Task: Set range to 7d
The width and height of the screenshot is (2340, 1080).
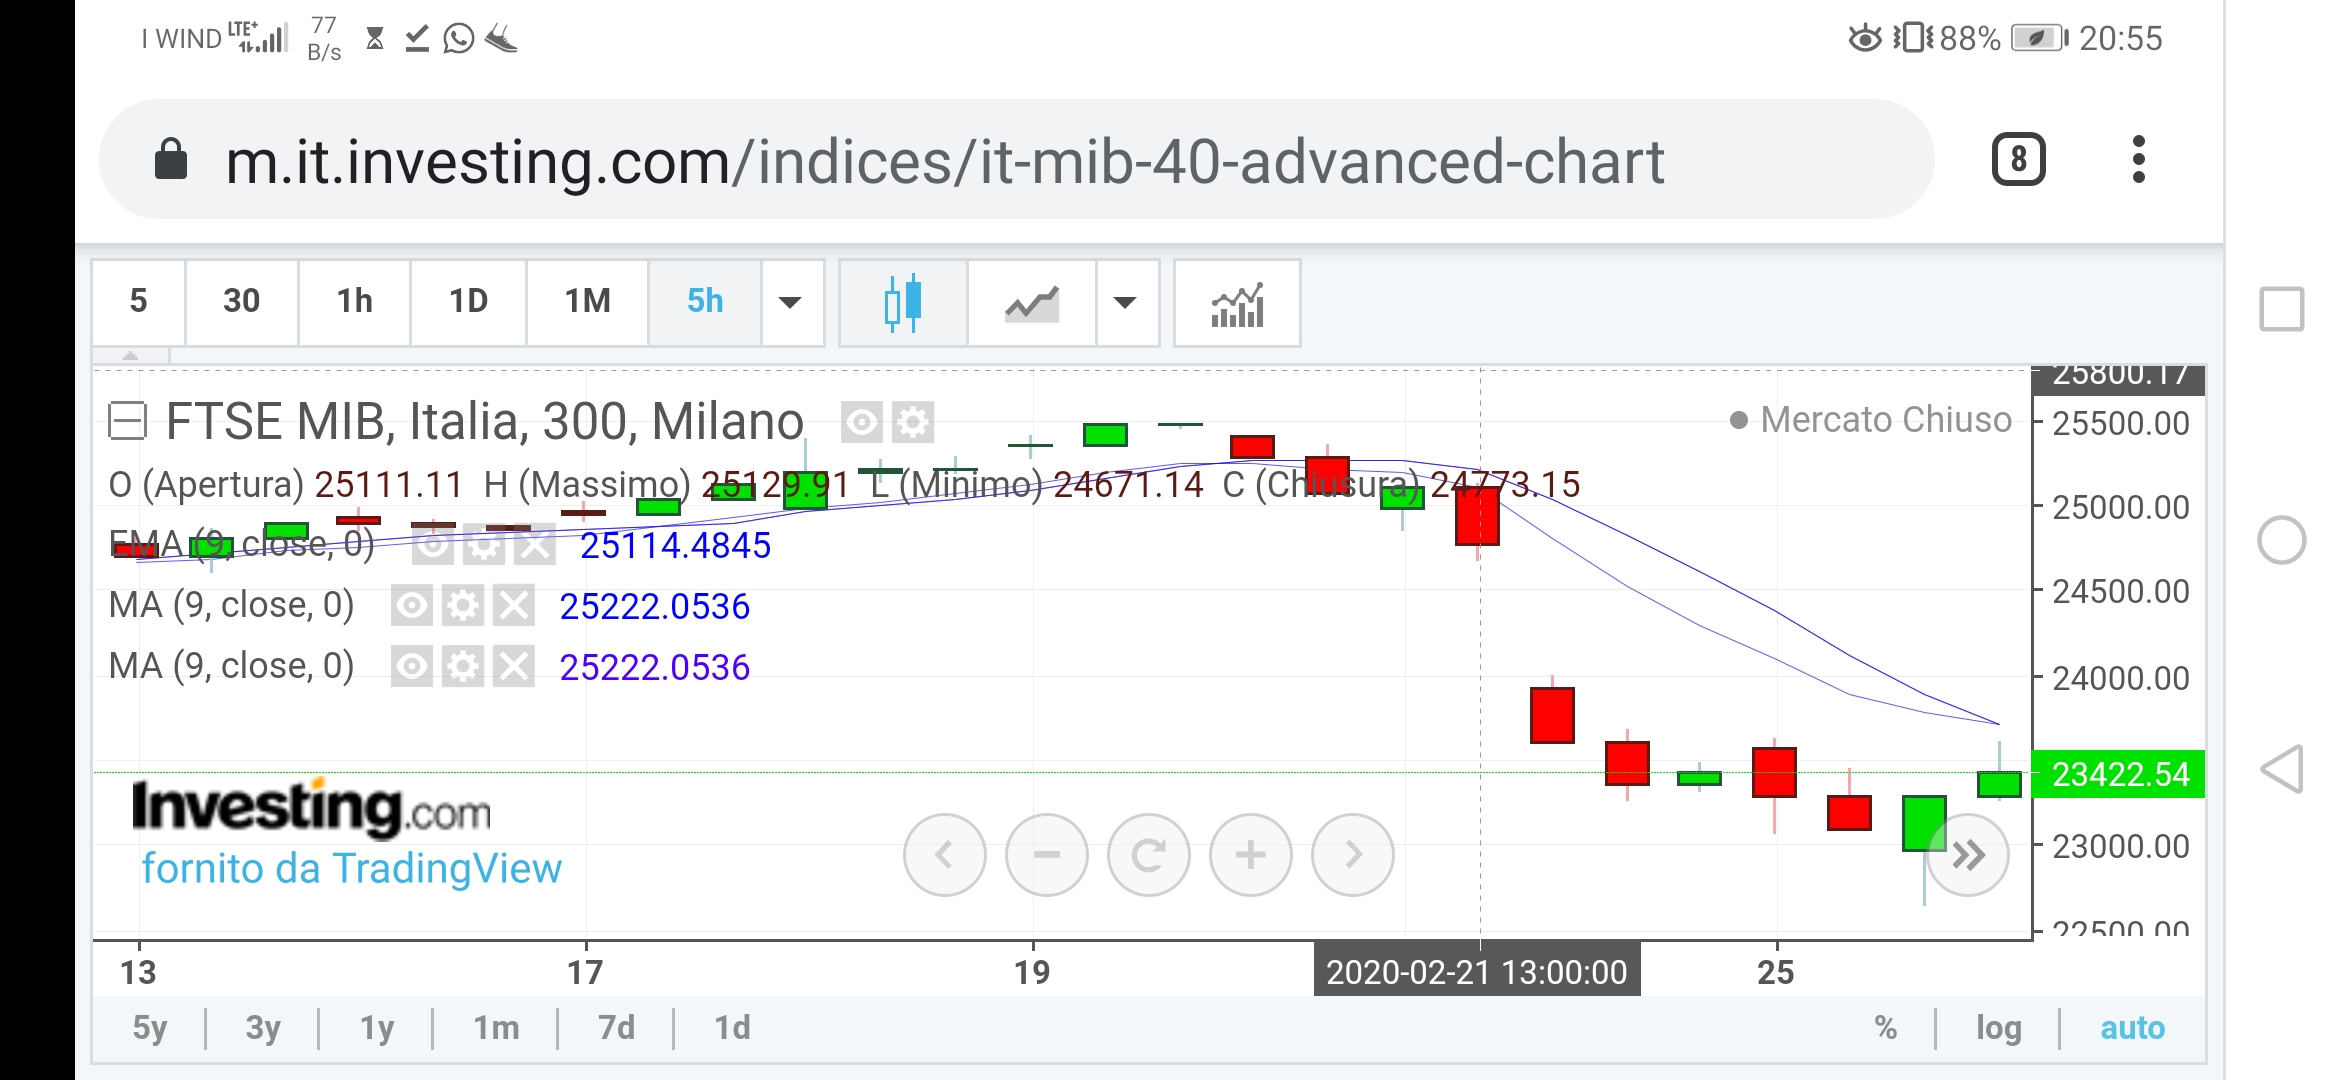Action: [x=616, y=1028]
